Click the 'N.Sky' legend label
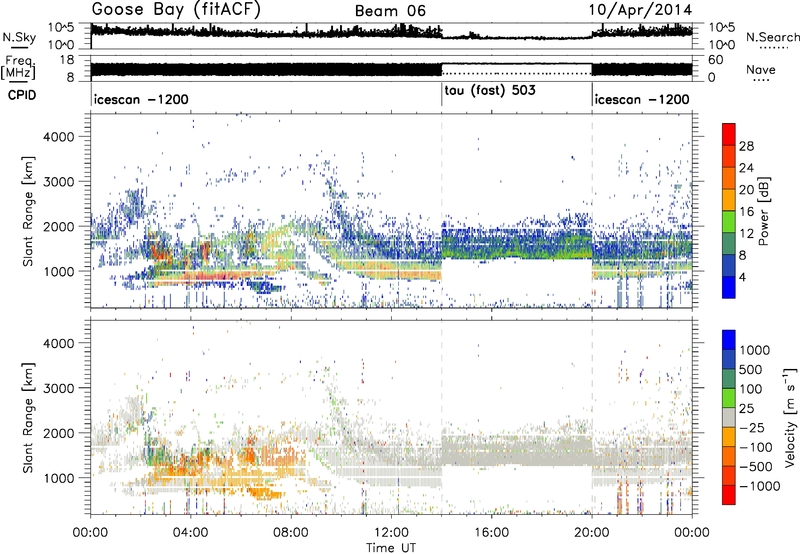Image resolution: width=800 pixels, height=554 pixels. tap(19, 37)
